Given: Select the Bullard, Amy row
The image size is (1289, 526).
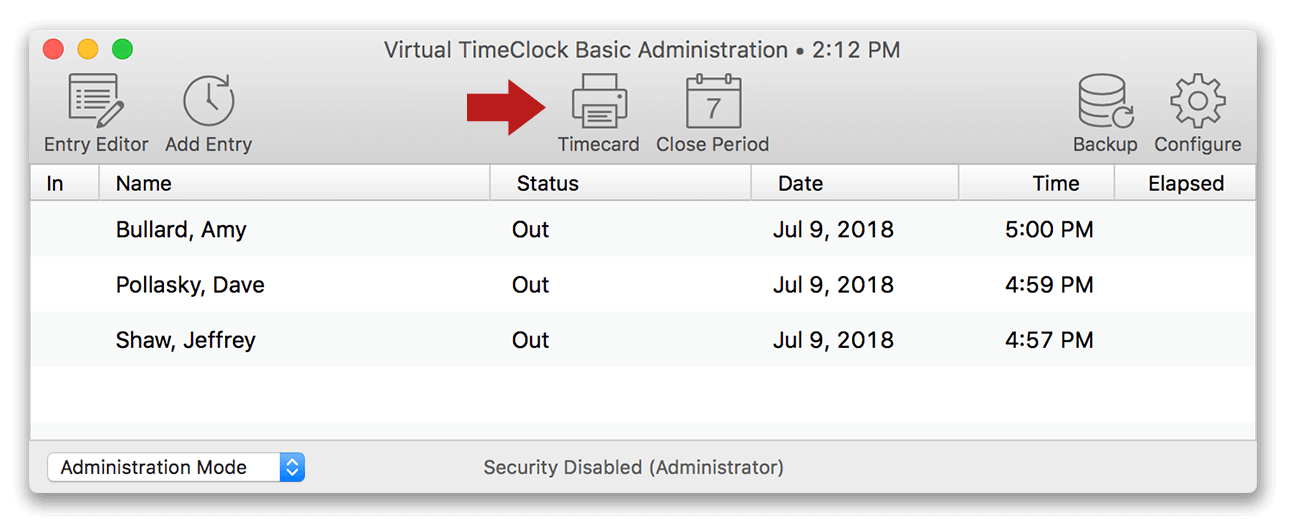Looking at the screenshot, I should 181,230.
